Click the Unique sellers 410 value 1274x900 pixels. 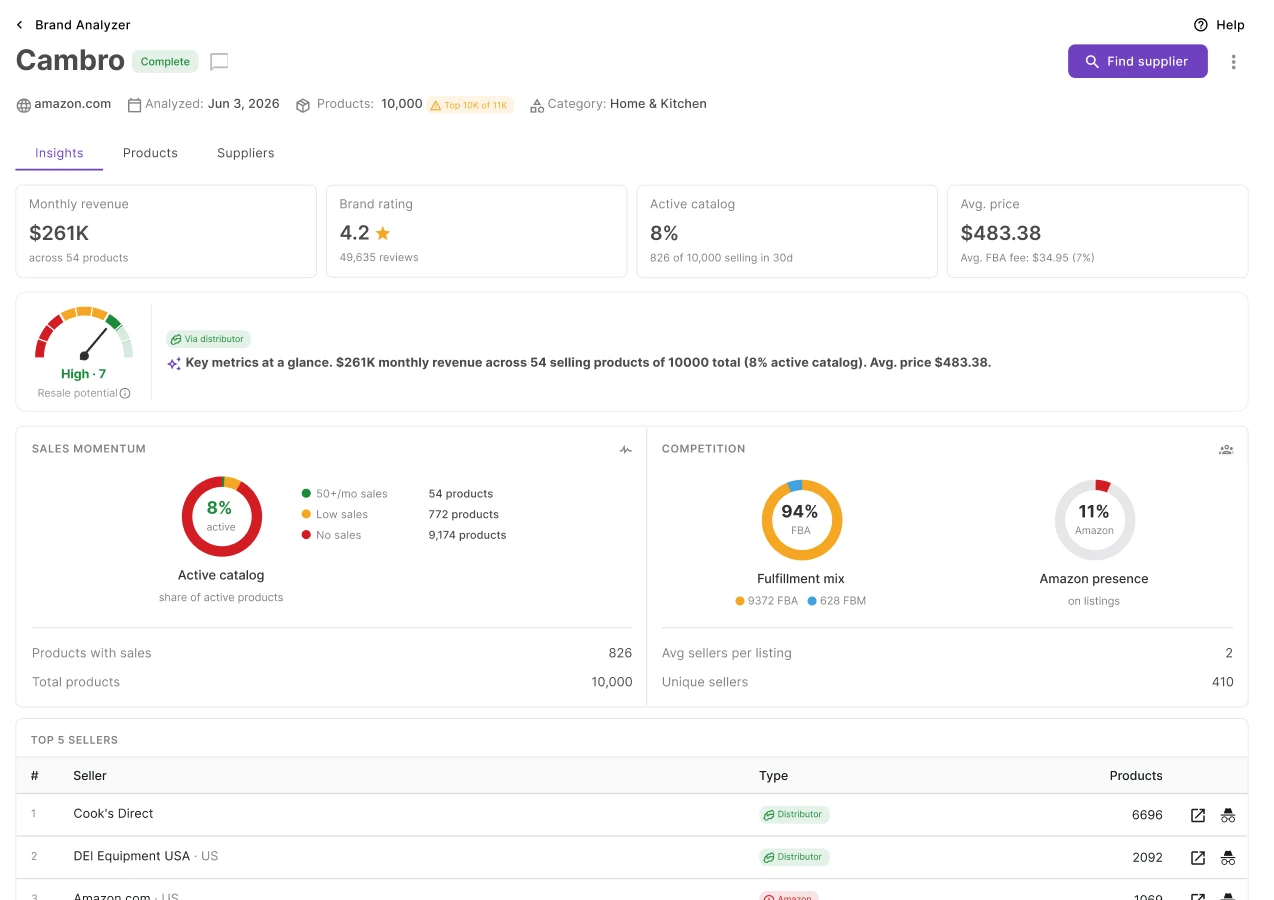click(x=1222, y=682)
